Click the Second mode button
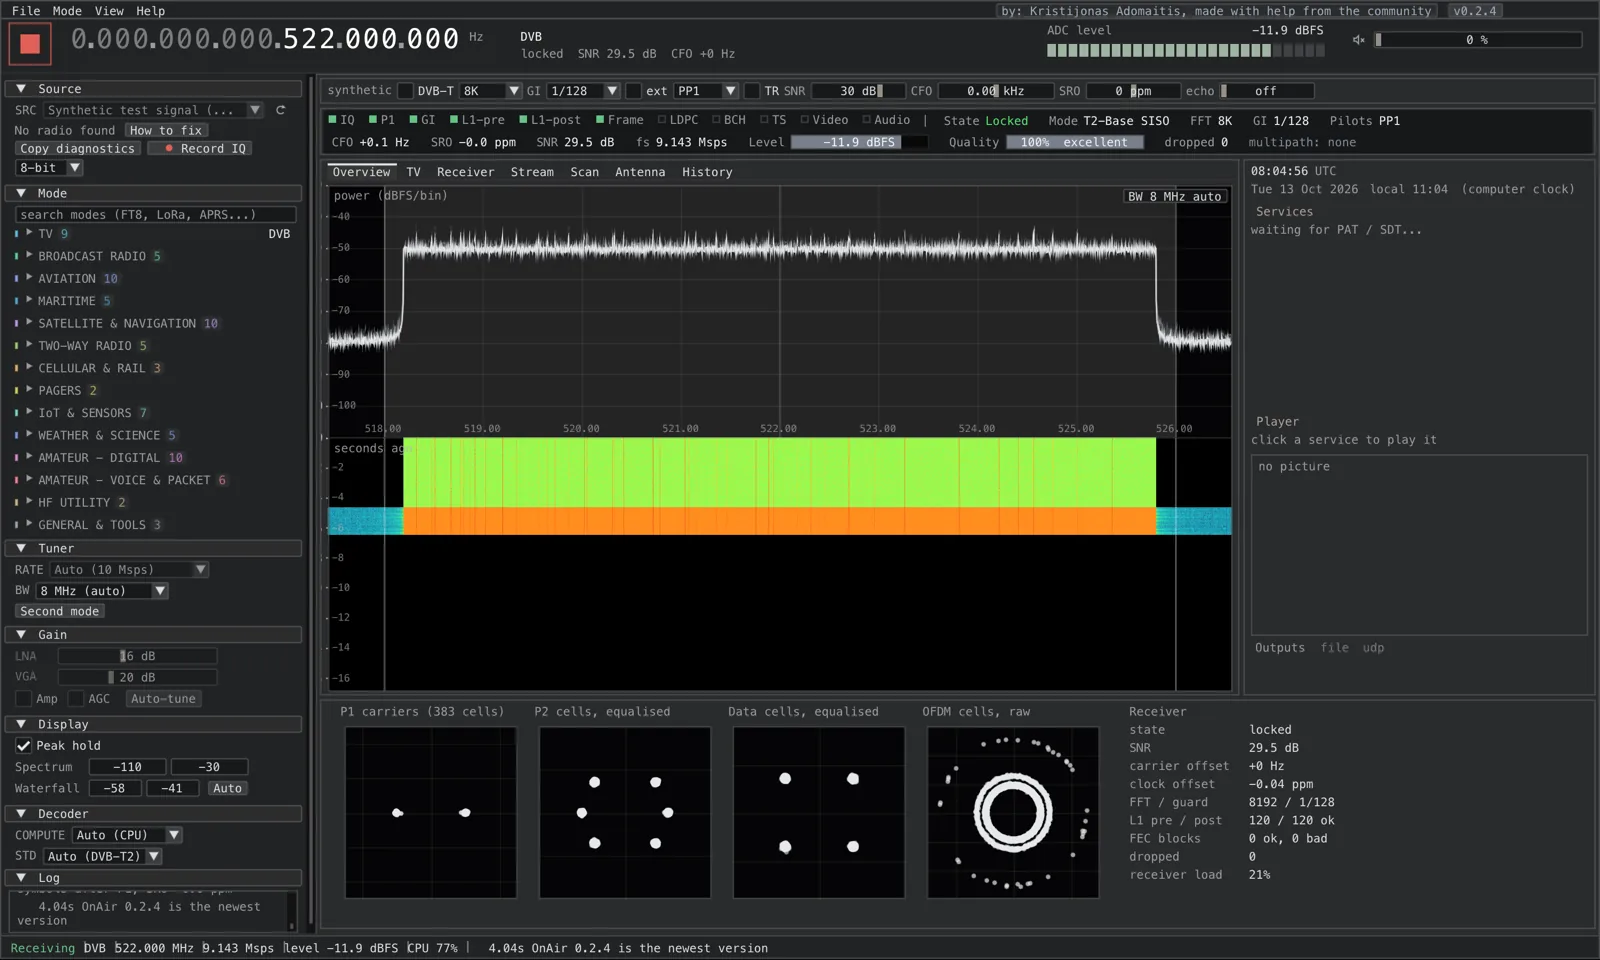The image size is (1600, 960). coord(59,611)
